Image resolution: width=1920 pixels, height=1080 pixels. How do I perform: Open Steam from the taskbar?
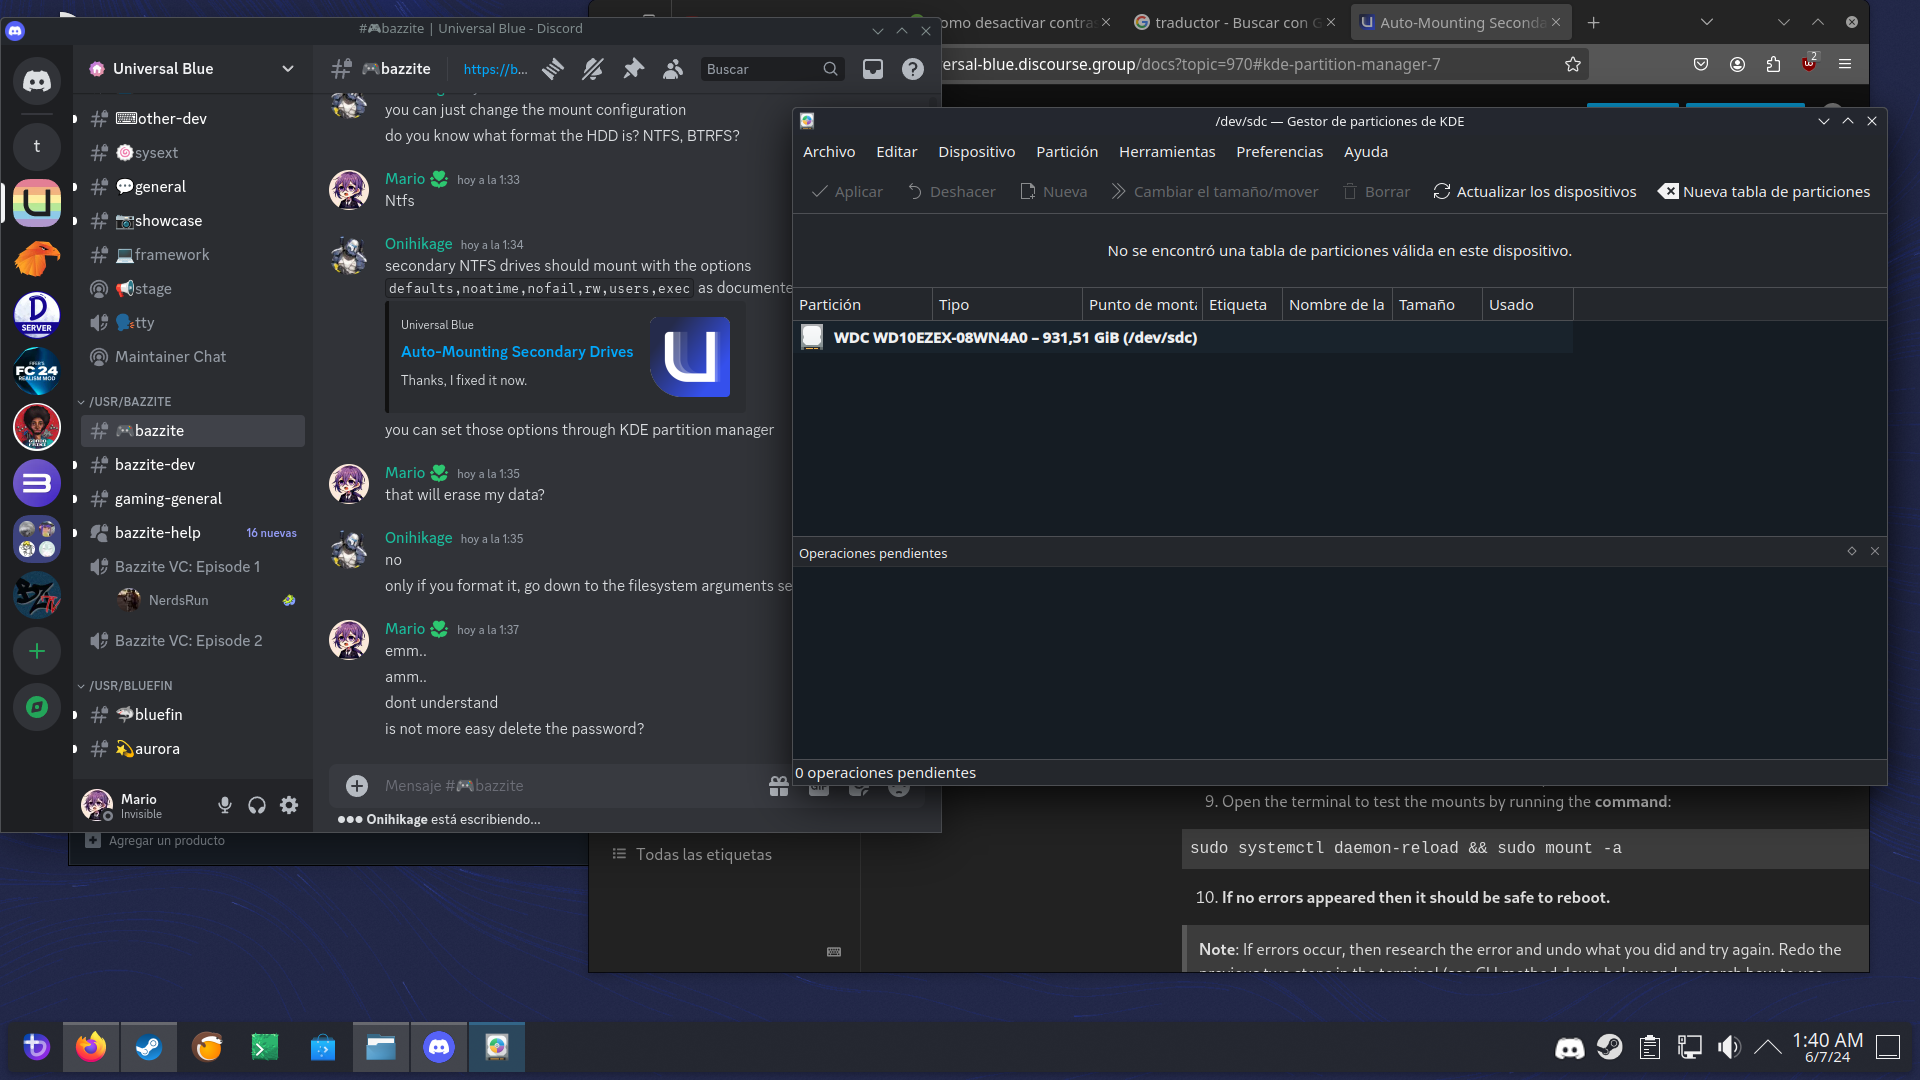click(x=149, y=1047)
